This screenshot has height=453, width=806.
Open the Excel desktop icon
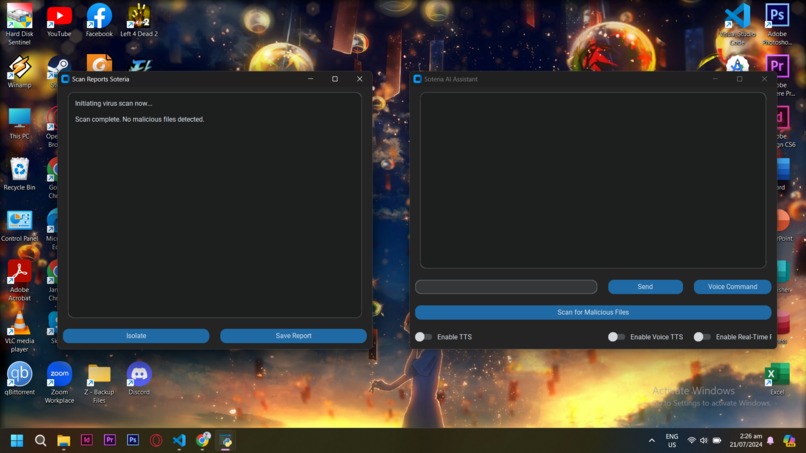(x=777, y=379)
